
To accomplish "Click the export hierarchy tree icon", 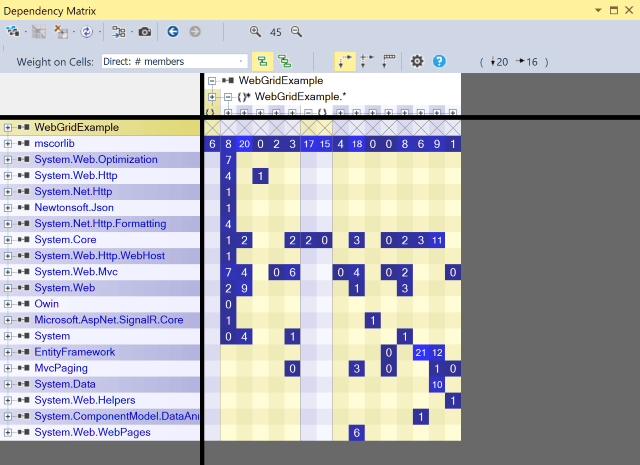I will click(119, 31).
